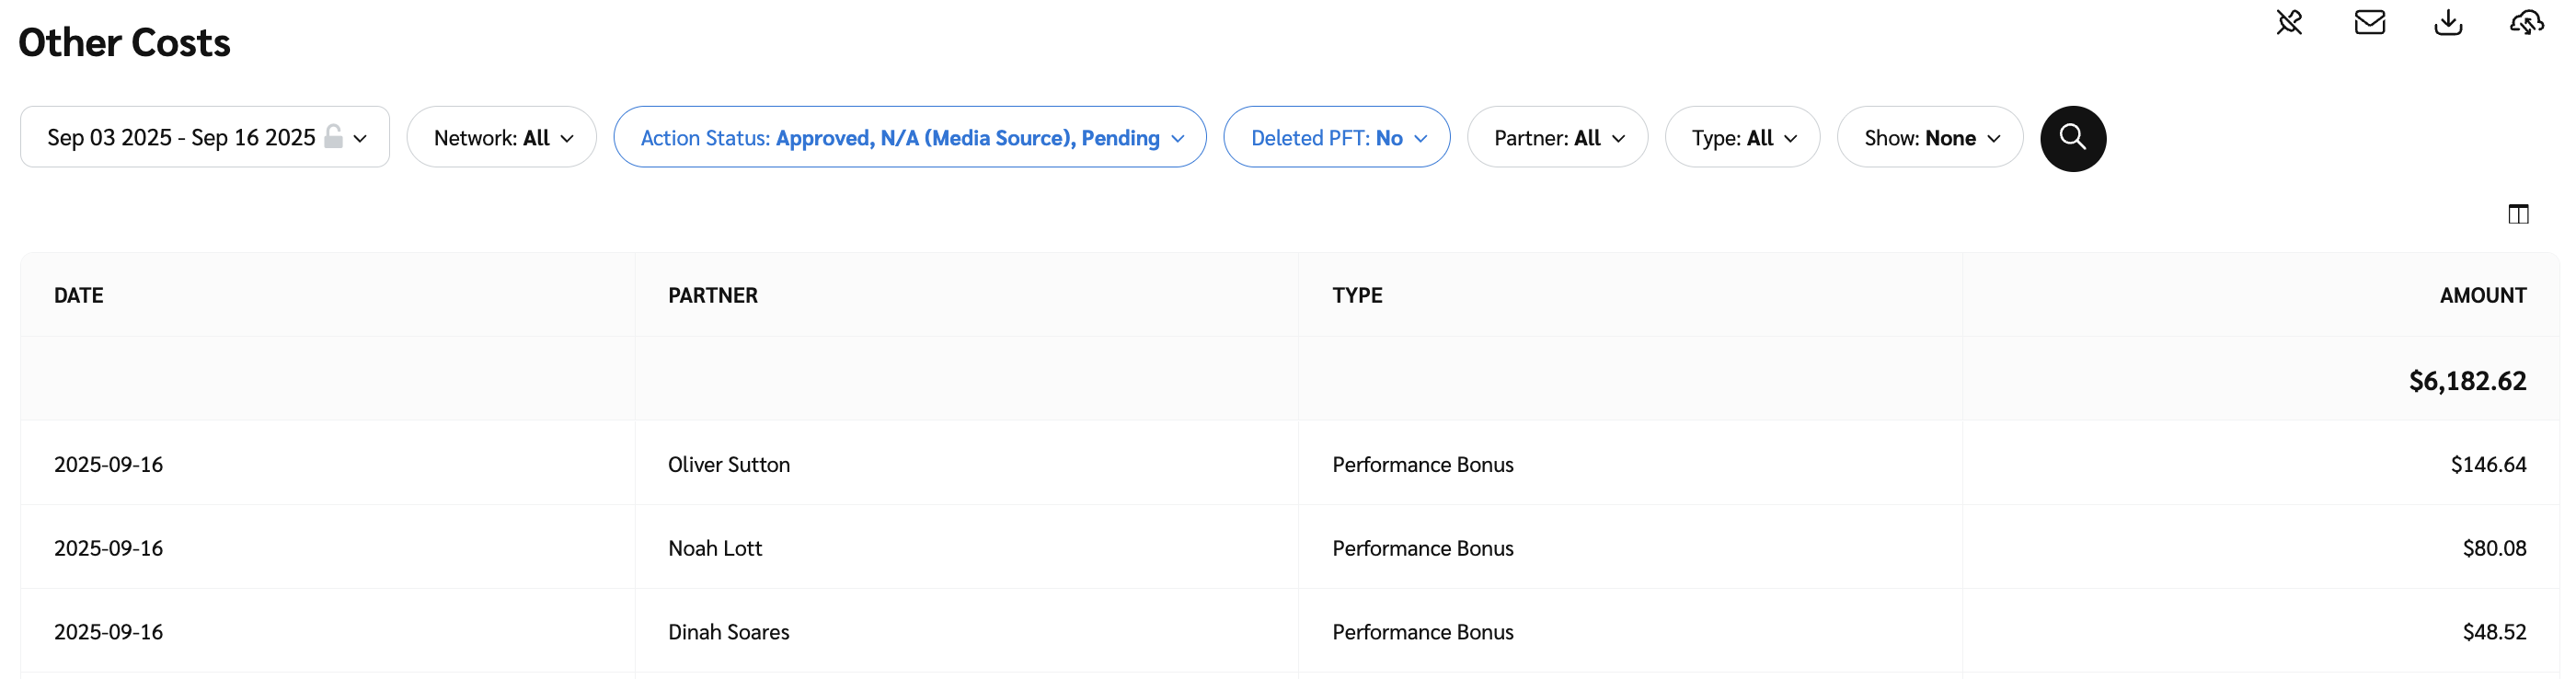Select the Oliver Sutton partner cell
Viewport: 2576px width, 679px height.
[729, 464]
